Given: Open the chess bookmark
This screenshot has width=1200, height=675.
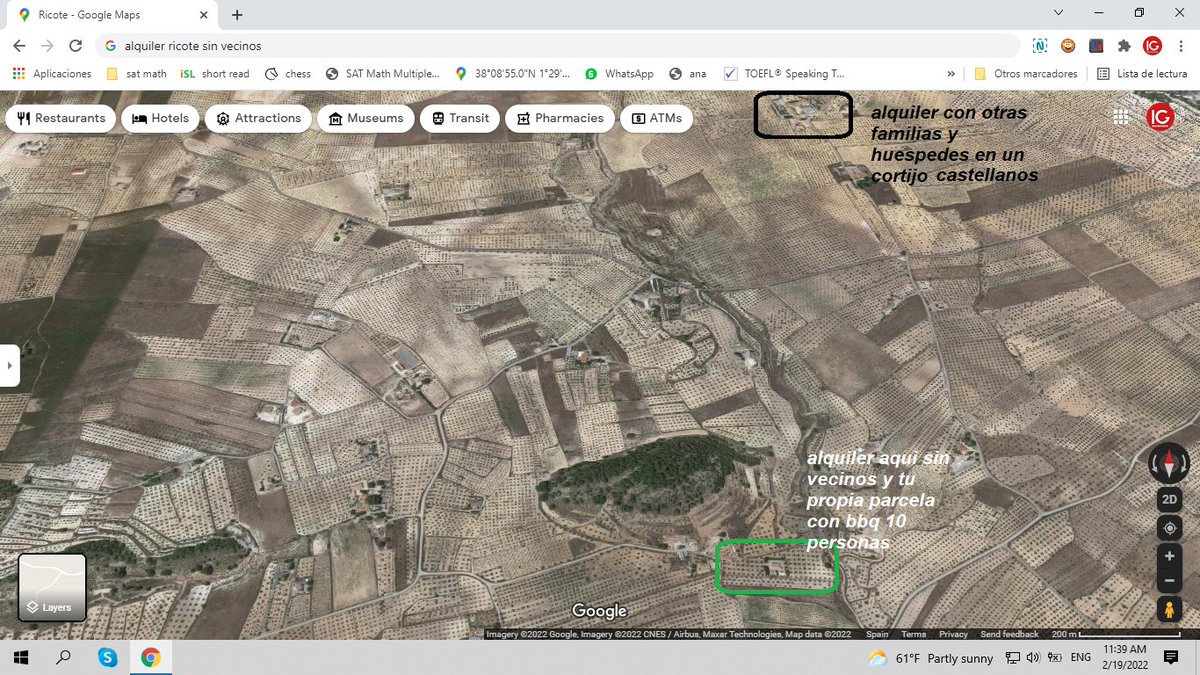Looking at the screenshot, I should (288, 73).
